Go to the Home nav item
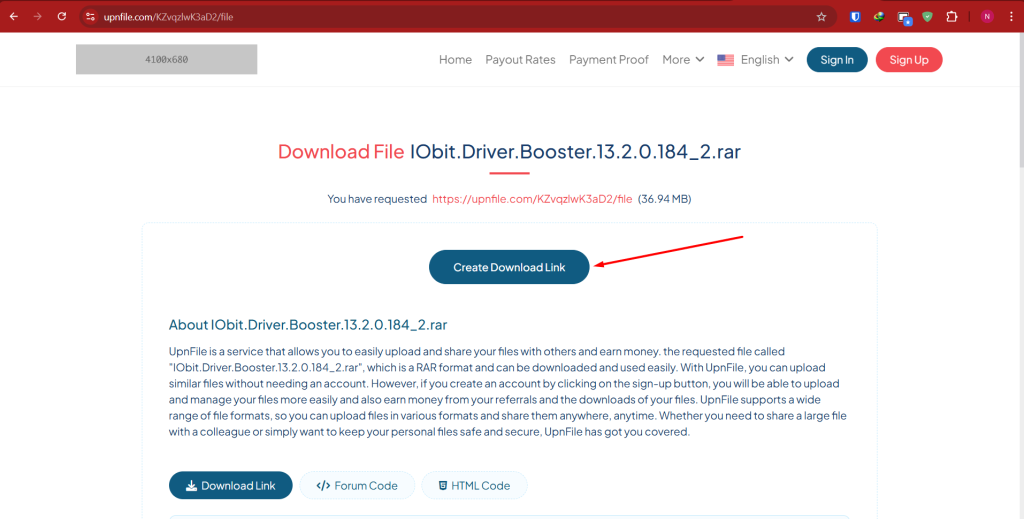1024x519 pixels. tap(455, 59)
